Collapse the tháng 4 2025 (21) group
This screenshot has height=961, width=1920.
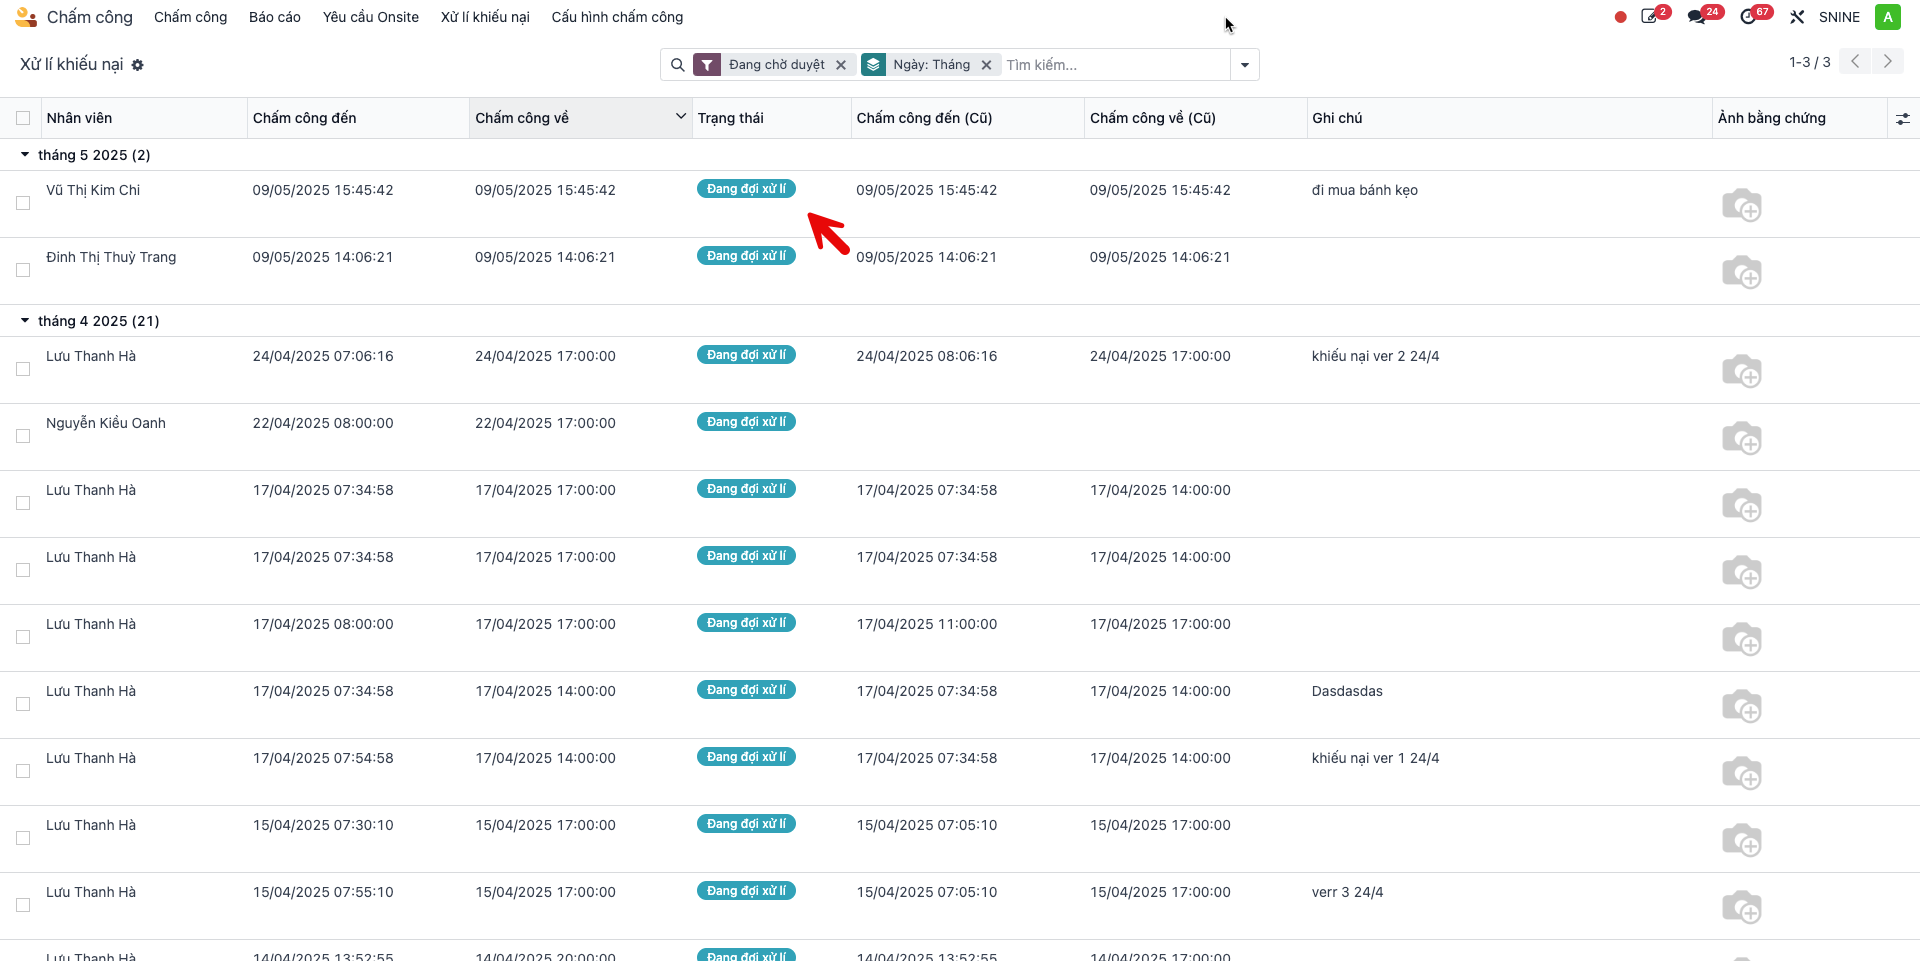[25, 321]
